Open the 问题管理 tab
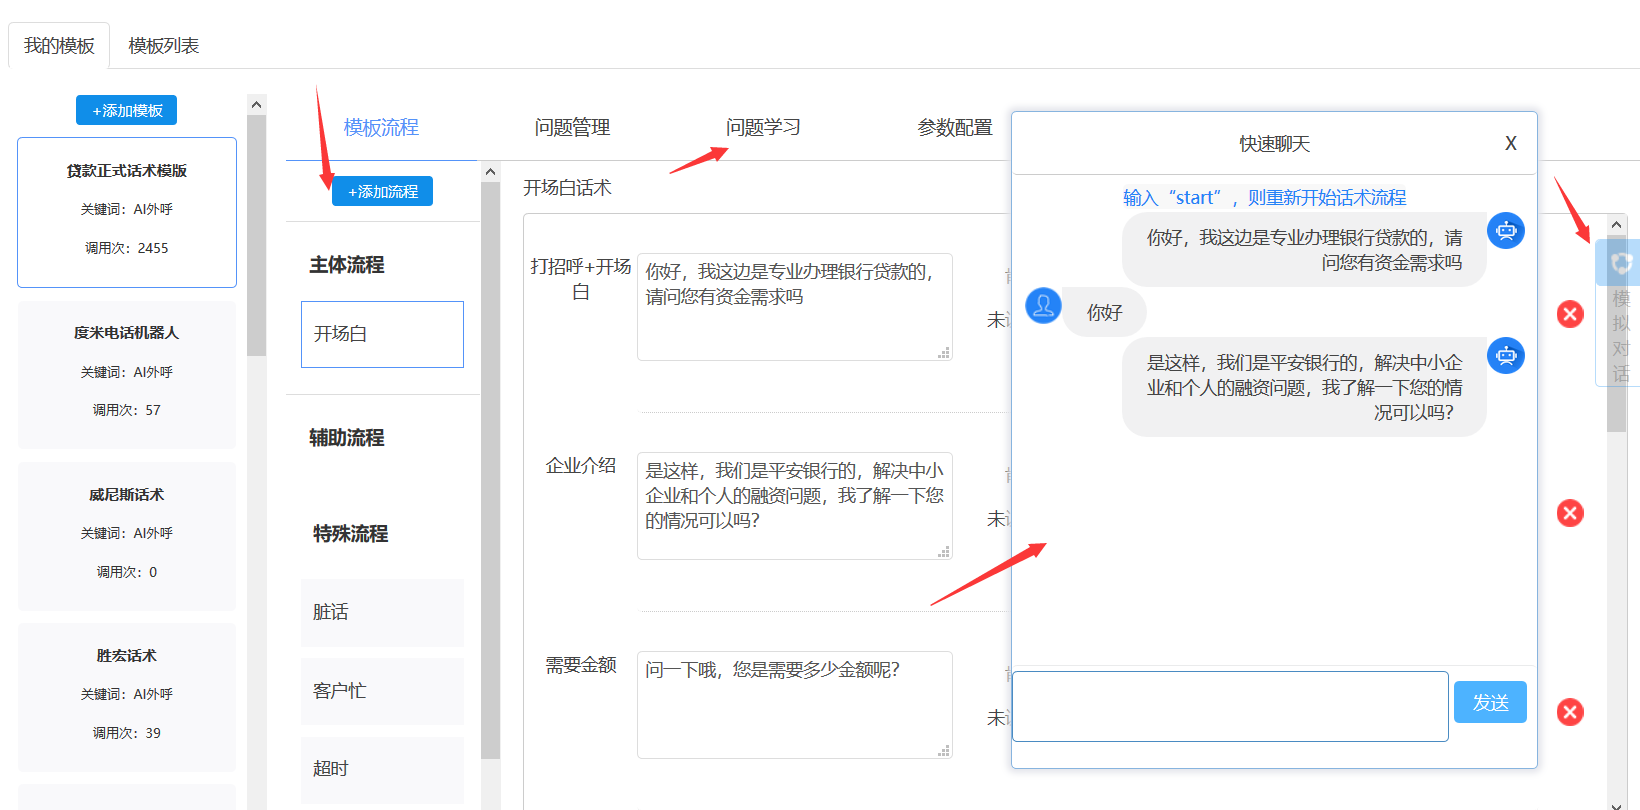 [572, 128]
